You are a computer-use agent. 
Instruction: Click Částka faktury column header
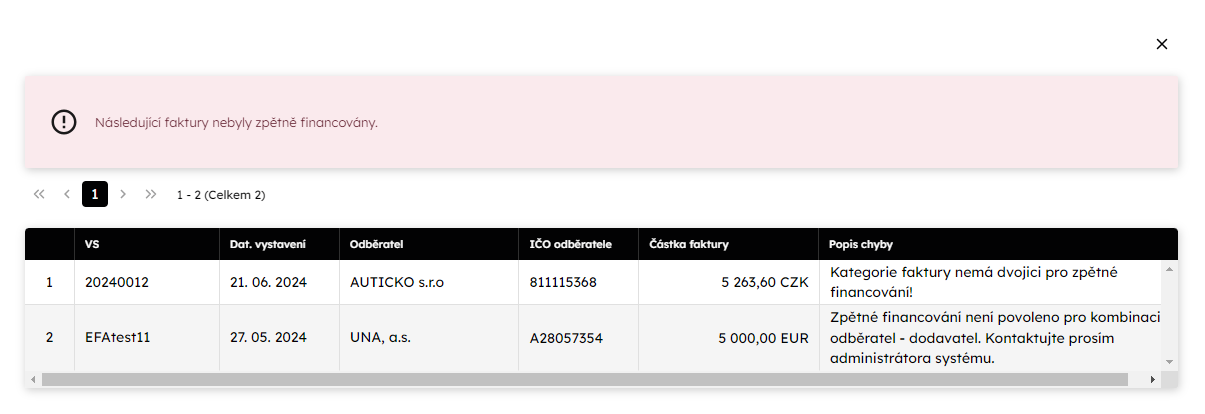[x=689, y=244]
